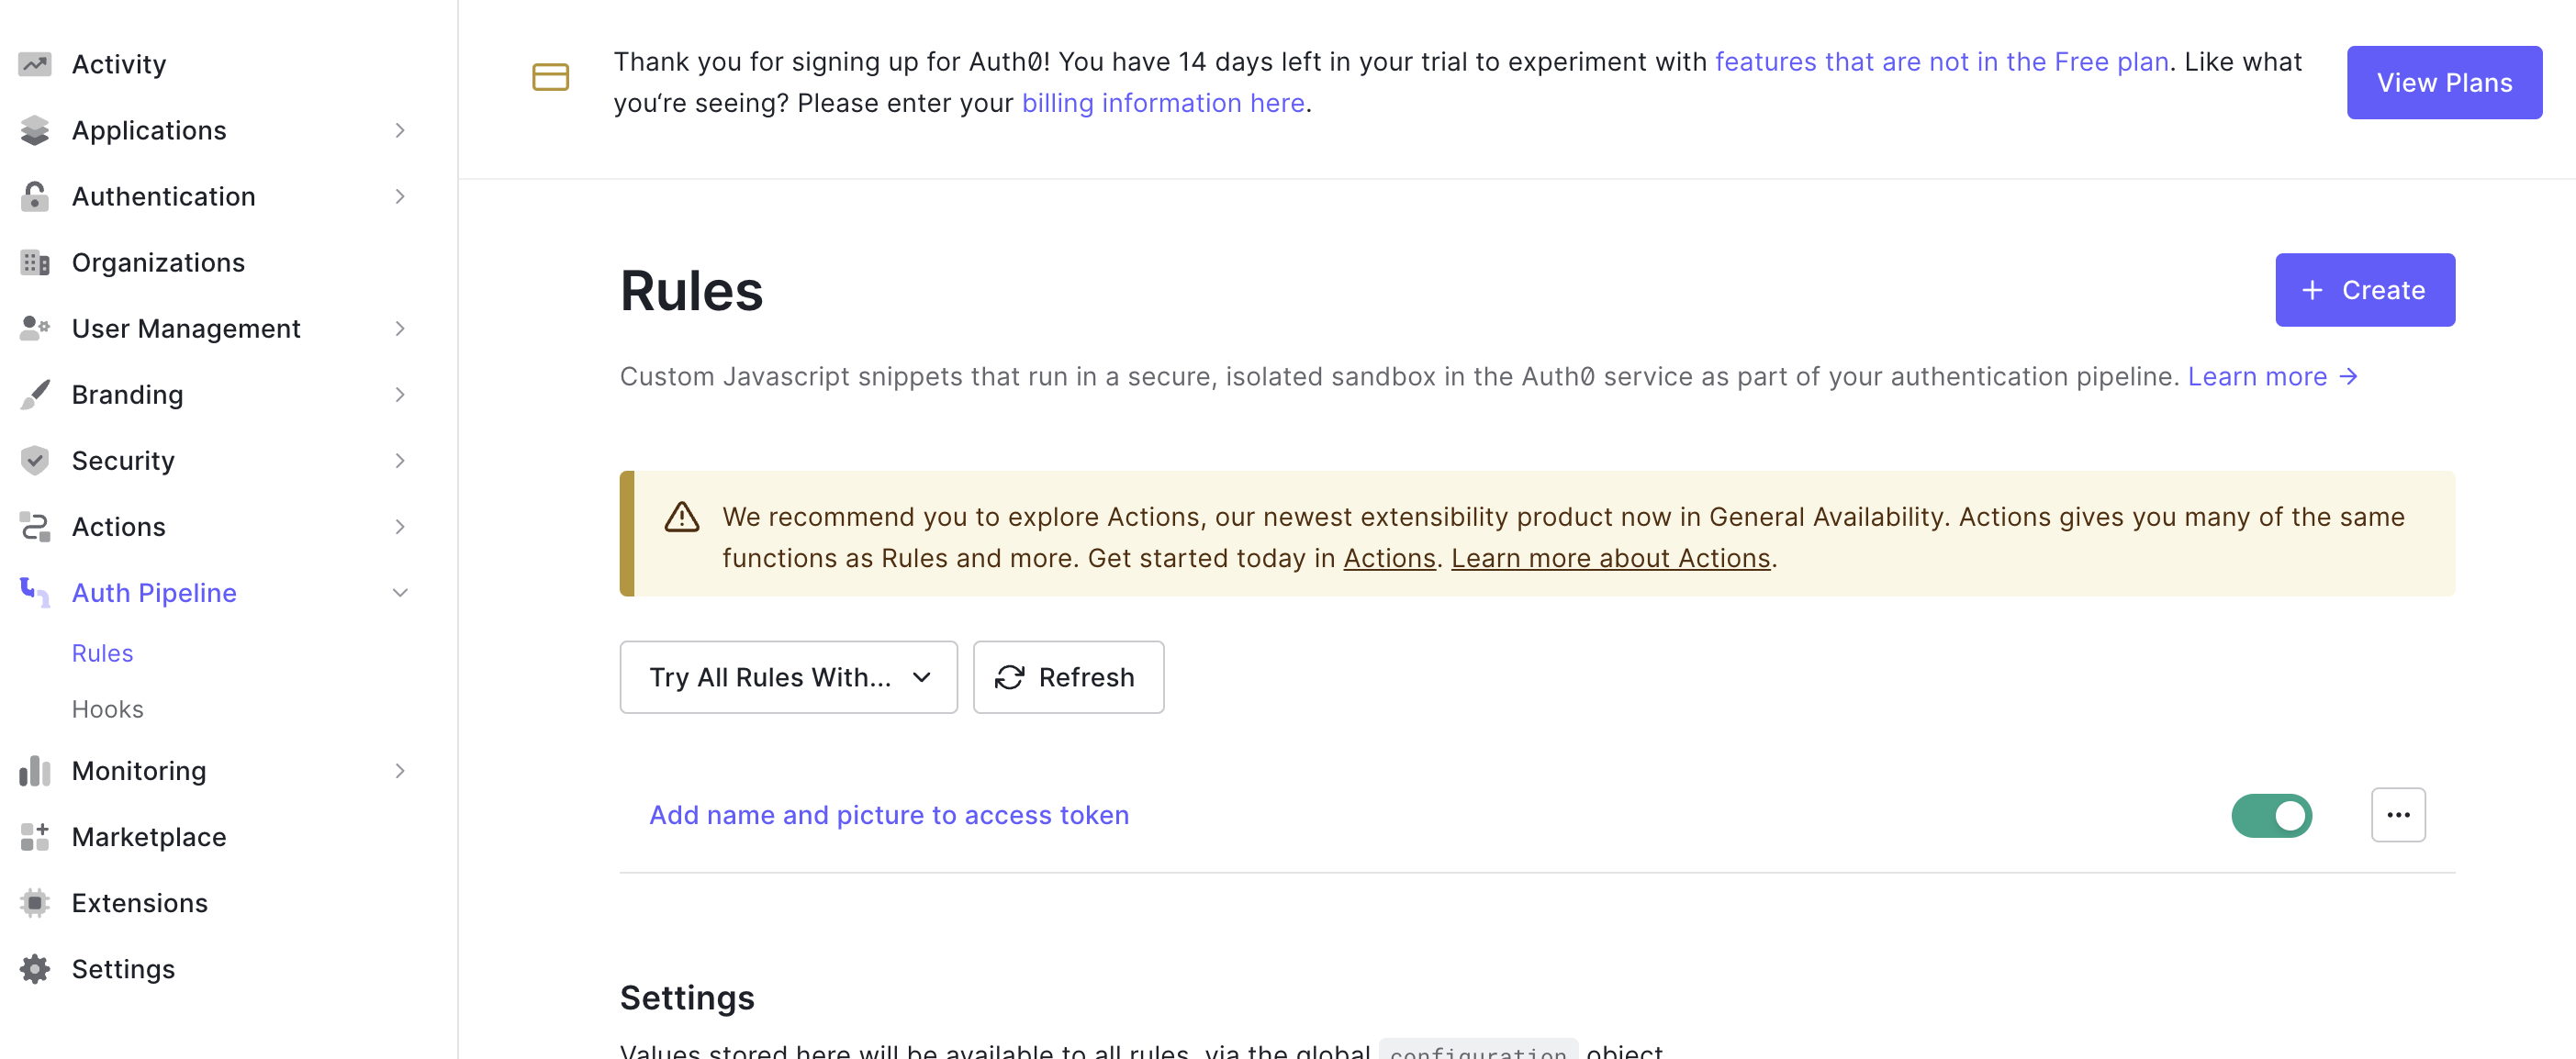2576x1059 pixels.
Task: Click the Activity chart icon
Action: tap(35, 64)
